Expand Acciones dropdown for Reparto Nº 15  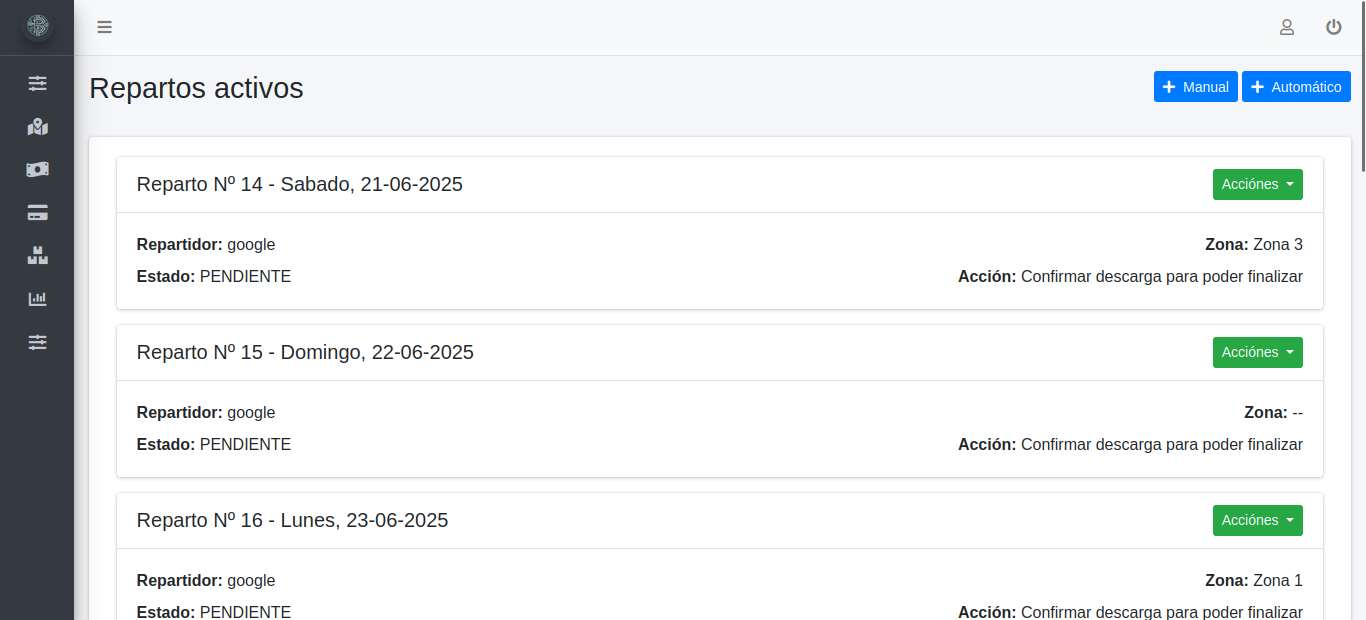[x=1257, y=352]
